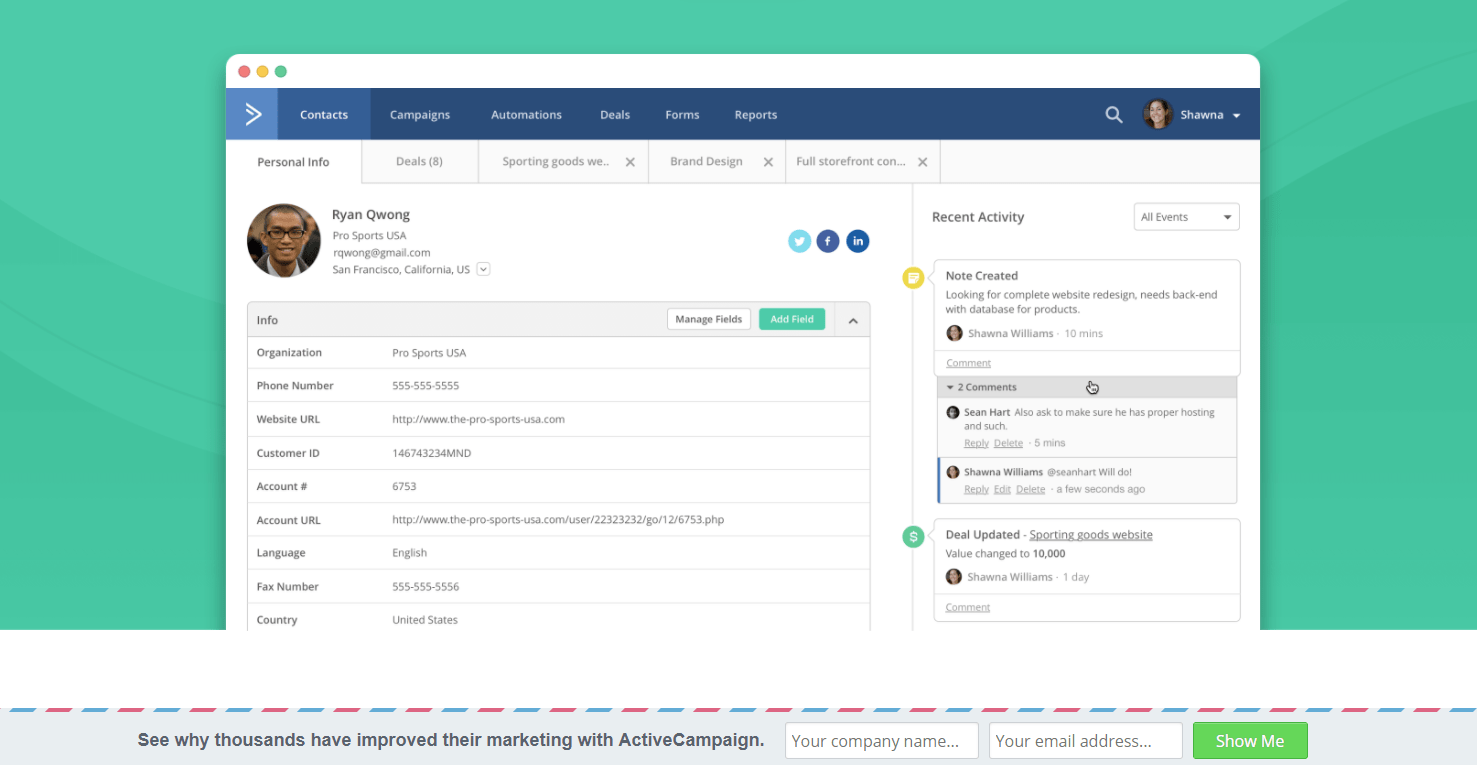Click the yellow Note Created timeline icon
Viewport: 1477px width, 765px height.
(x=913, y=278)
